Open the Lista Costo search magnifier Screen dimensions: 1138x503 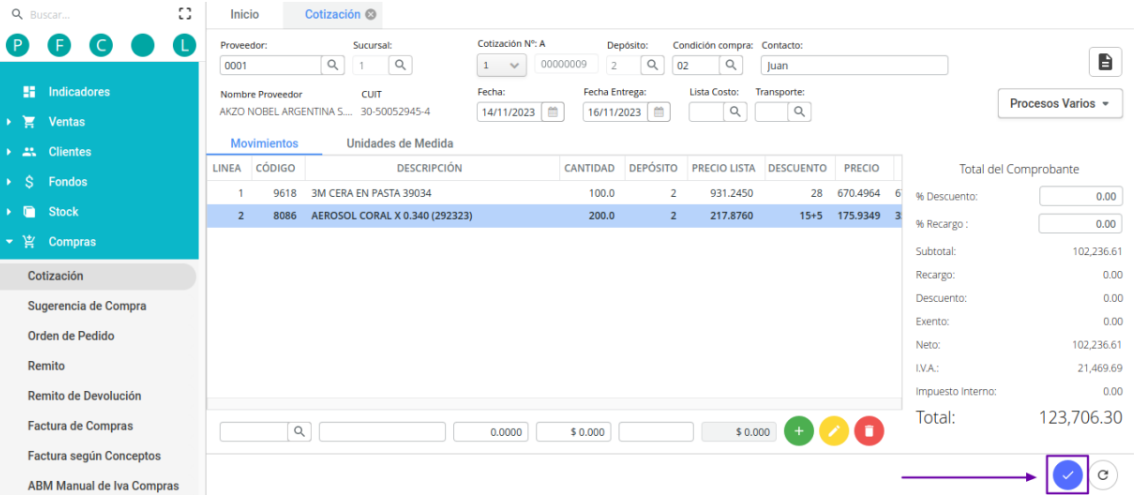coord(735,112)
